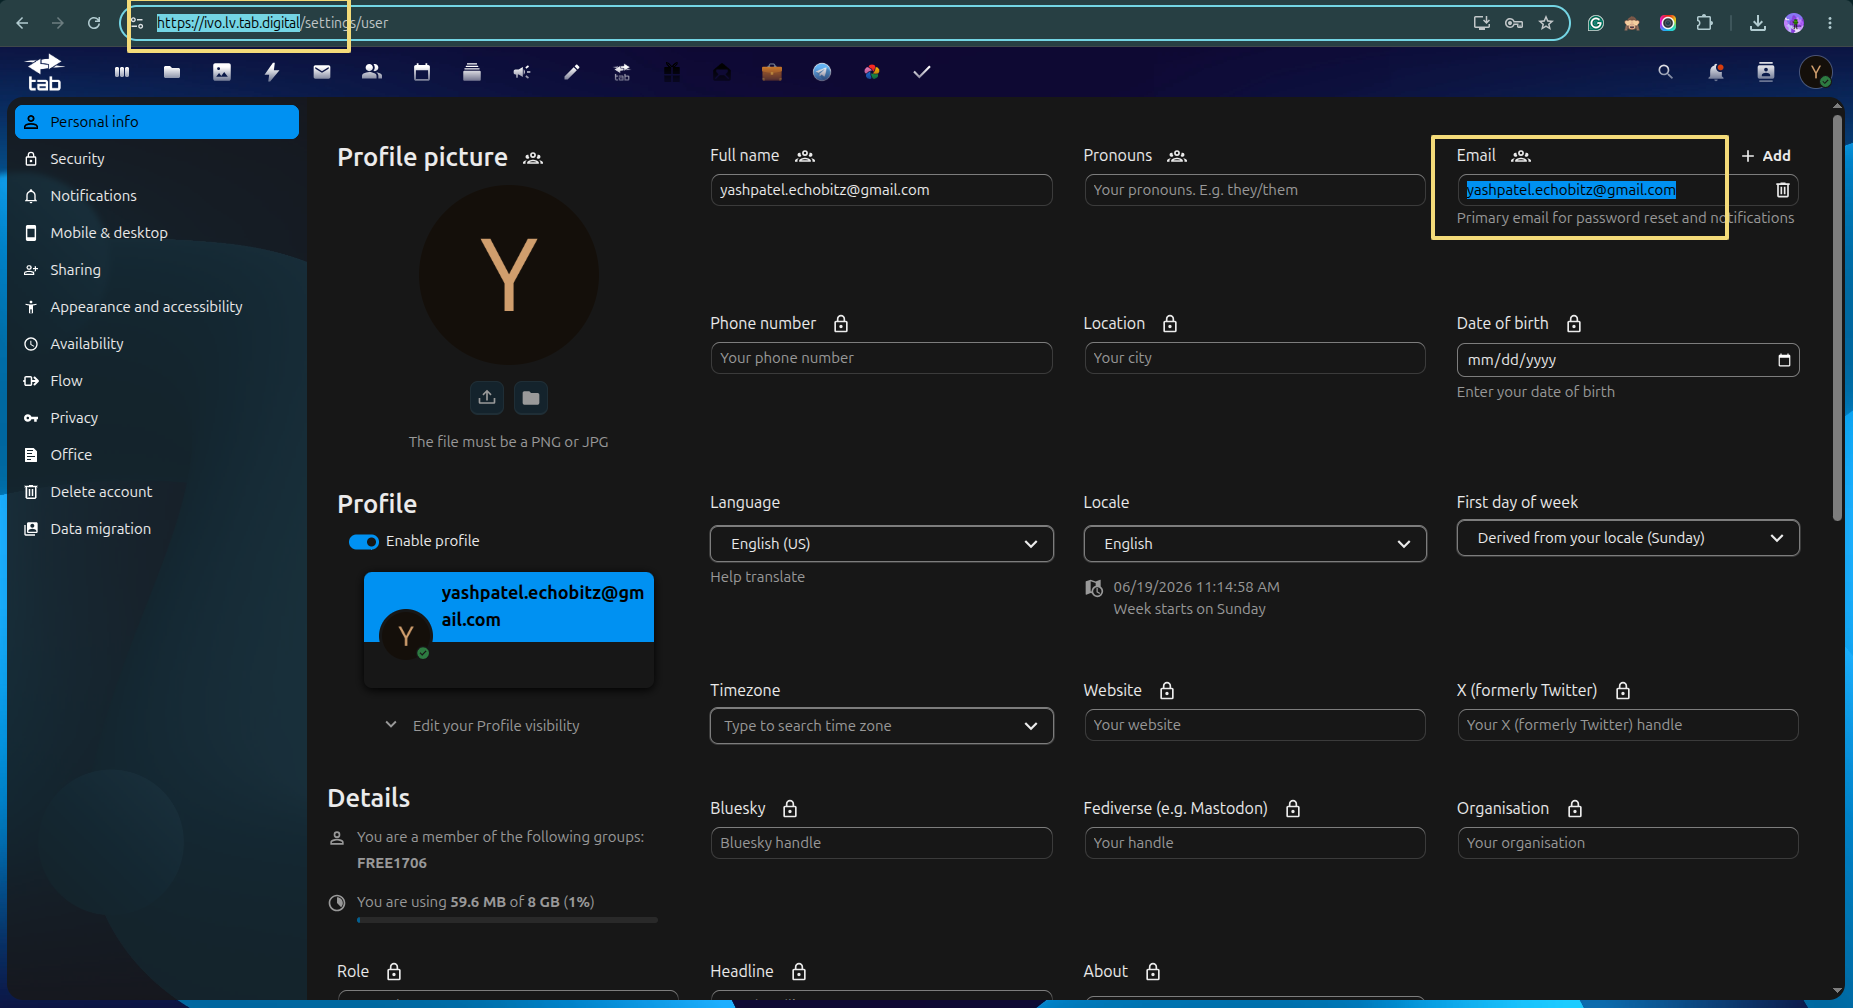Open the user avatar menu
The image size is (1853, 1008).
1816,72
